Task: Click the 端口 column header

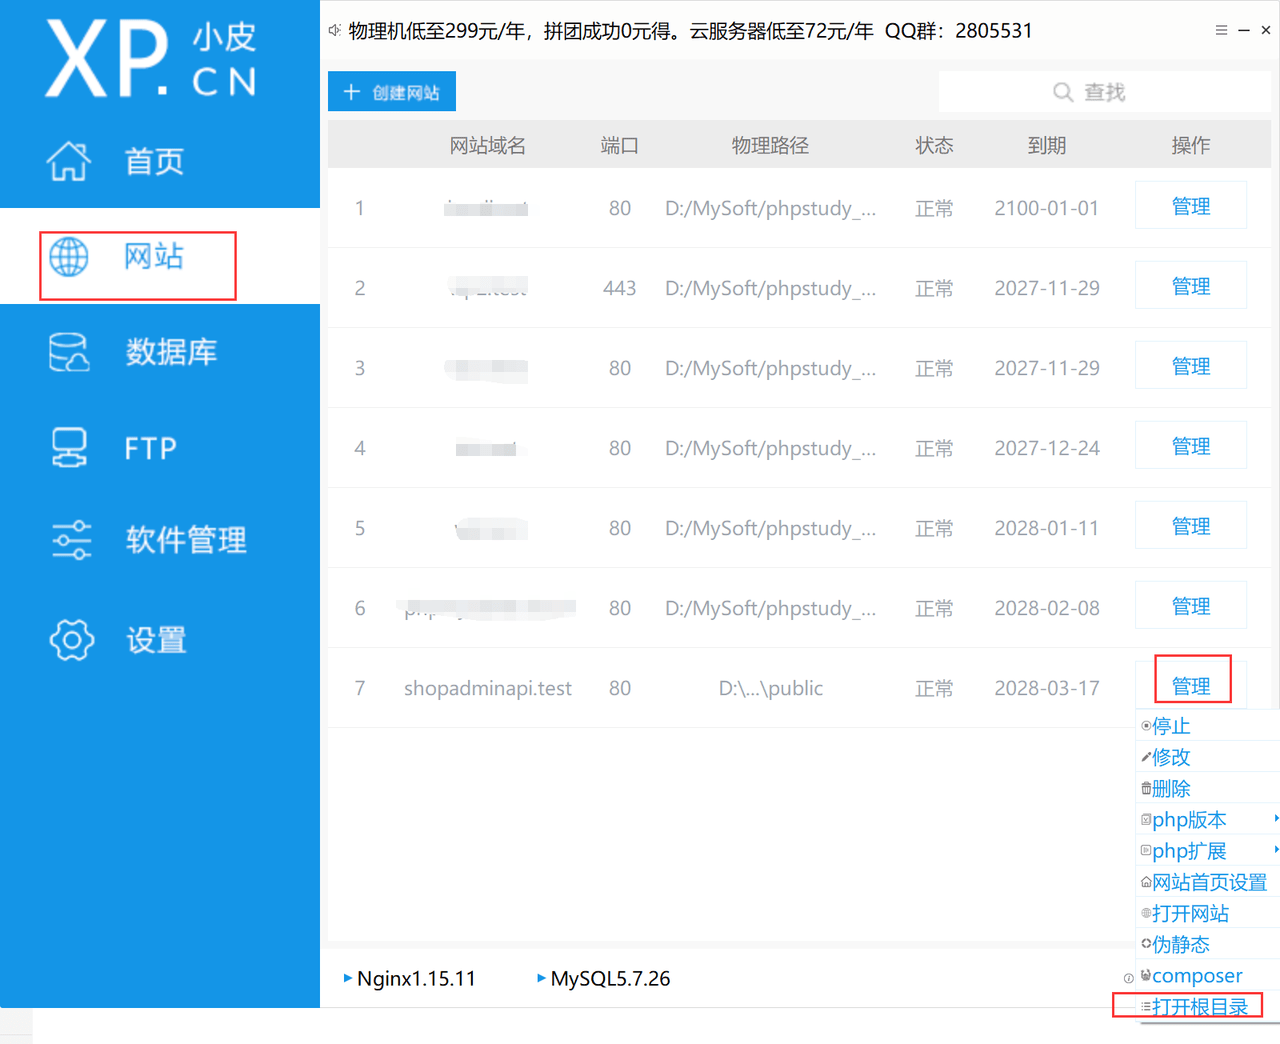Action: click(620, 146)
